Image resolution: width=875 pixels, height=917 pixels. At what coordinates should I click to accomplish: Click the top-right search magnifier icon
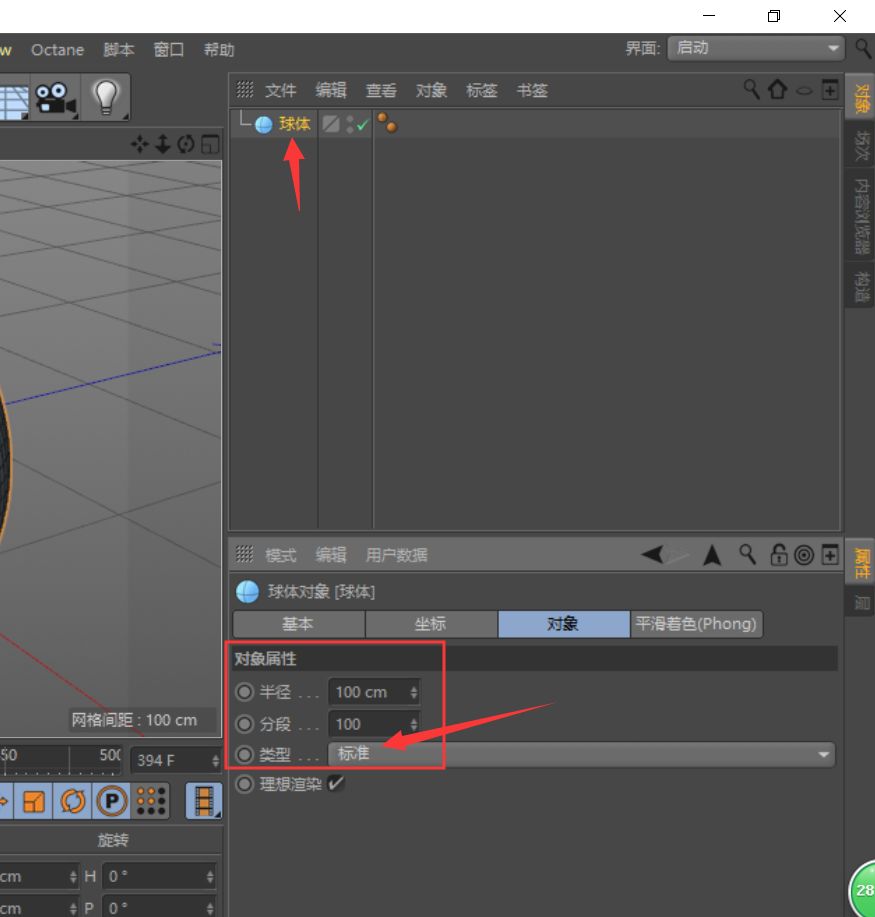863,48
